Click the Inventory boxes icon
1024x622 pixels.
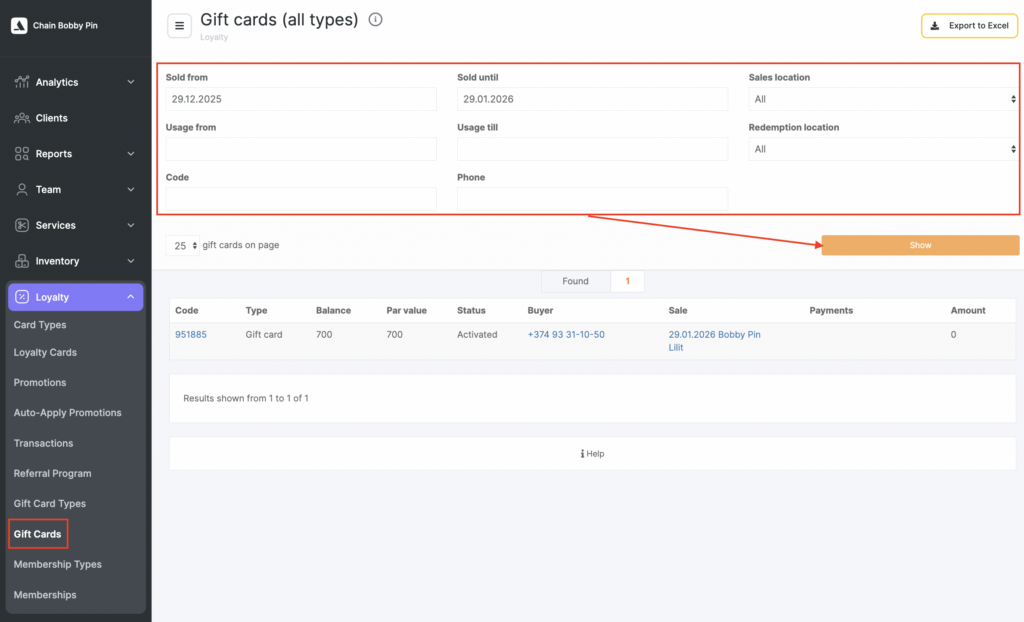click(x=22, y=261)
